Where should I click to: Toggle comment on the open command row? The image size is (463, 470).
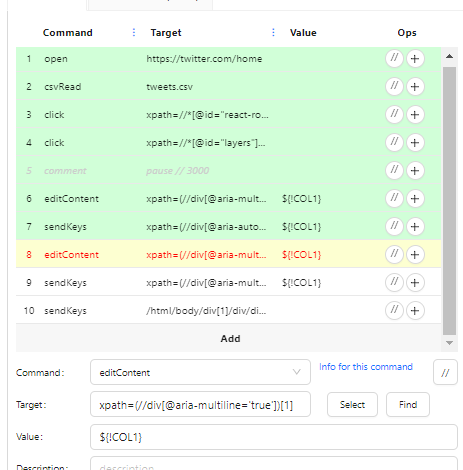(x=394, y=59)
